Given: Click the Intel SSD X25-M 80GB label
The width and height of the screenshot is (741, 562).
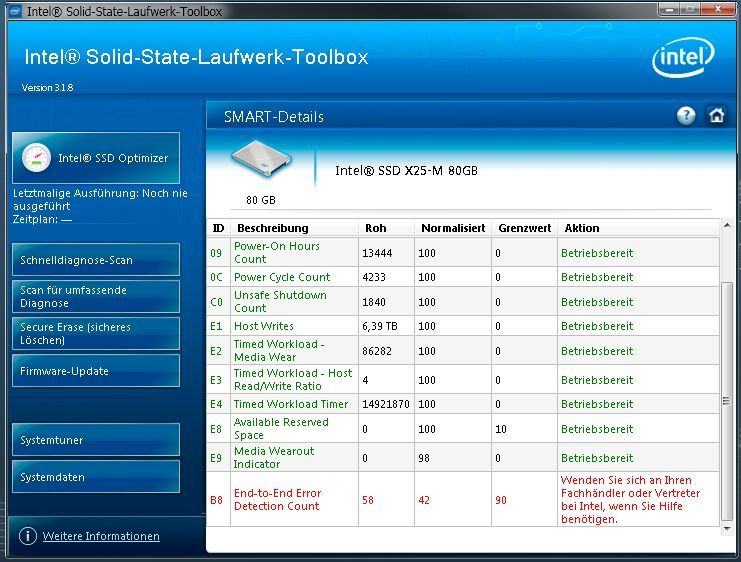Looking at the screenshot, I should [x=406, y=171].
